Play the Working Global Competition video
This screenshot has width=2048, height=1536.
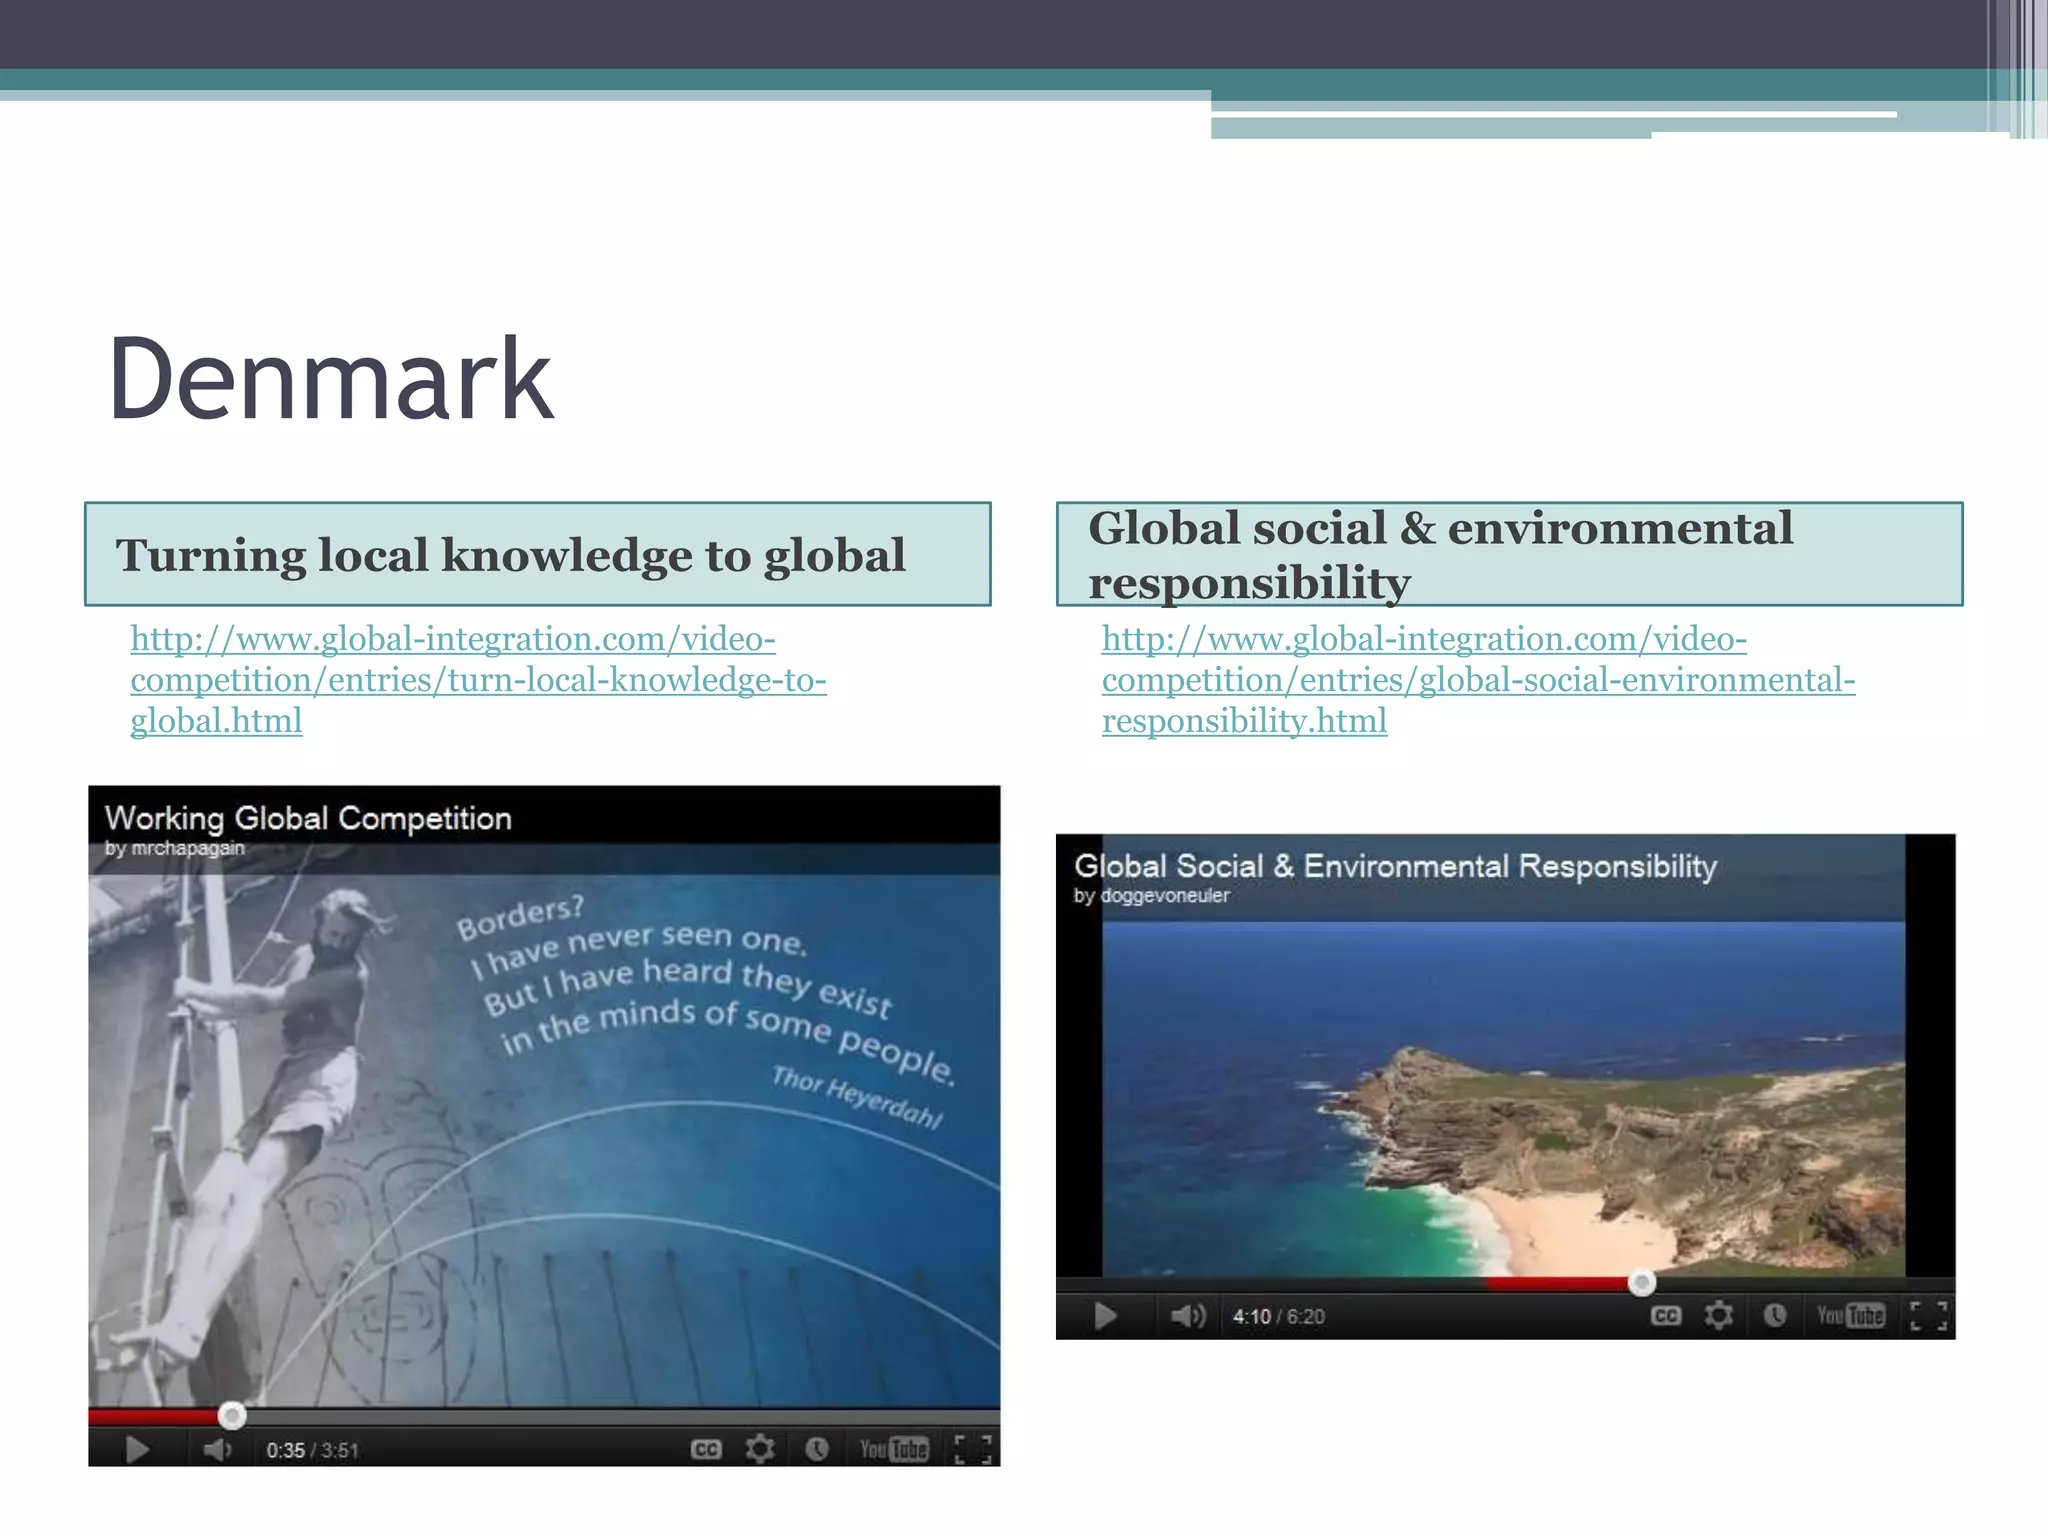point(137,1449)
